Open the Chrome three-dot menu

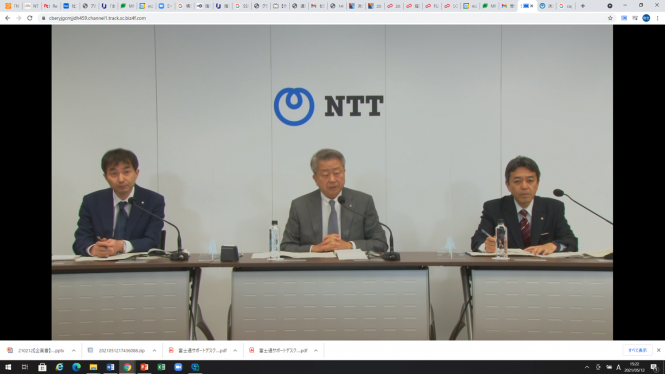[658, 18]
